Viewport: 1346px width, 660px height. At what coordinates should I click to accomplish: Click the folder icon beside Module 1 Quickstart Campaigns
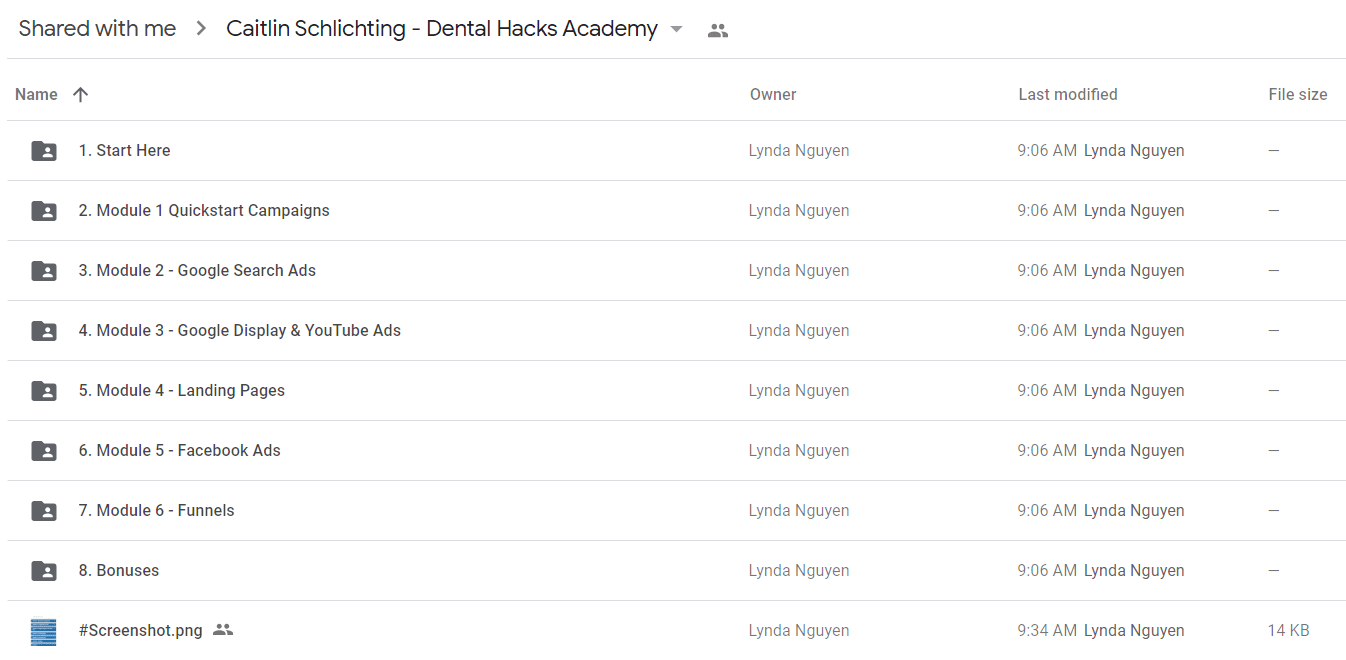coord(44,211)
